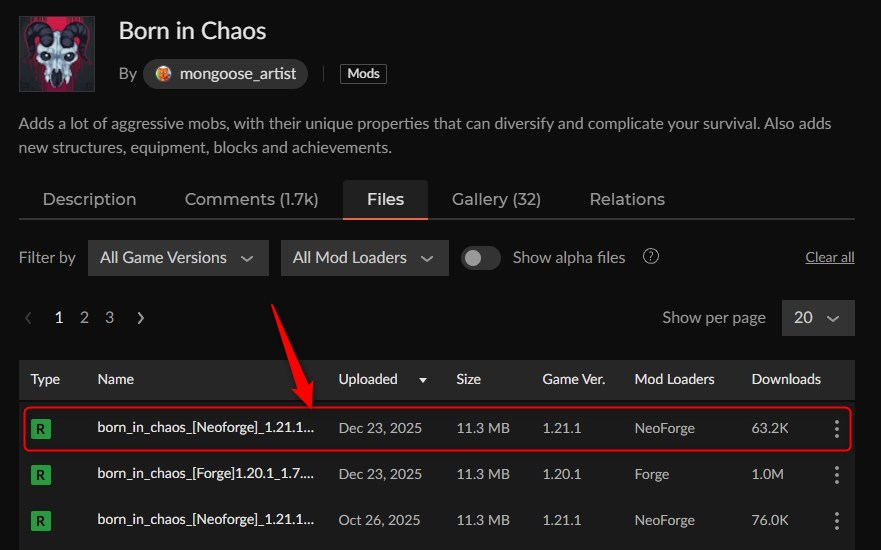Jump to page 2 of files

[x=84, y=318]
